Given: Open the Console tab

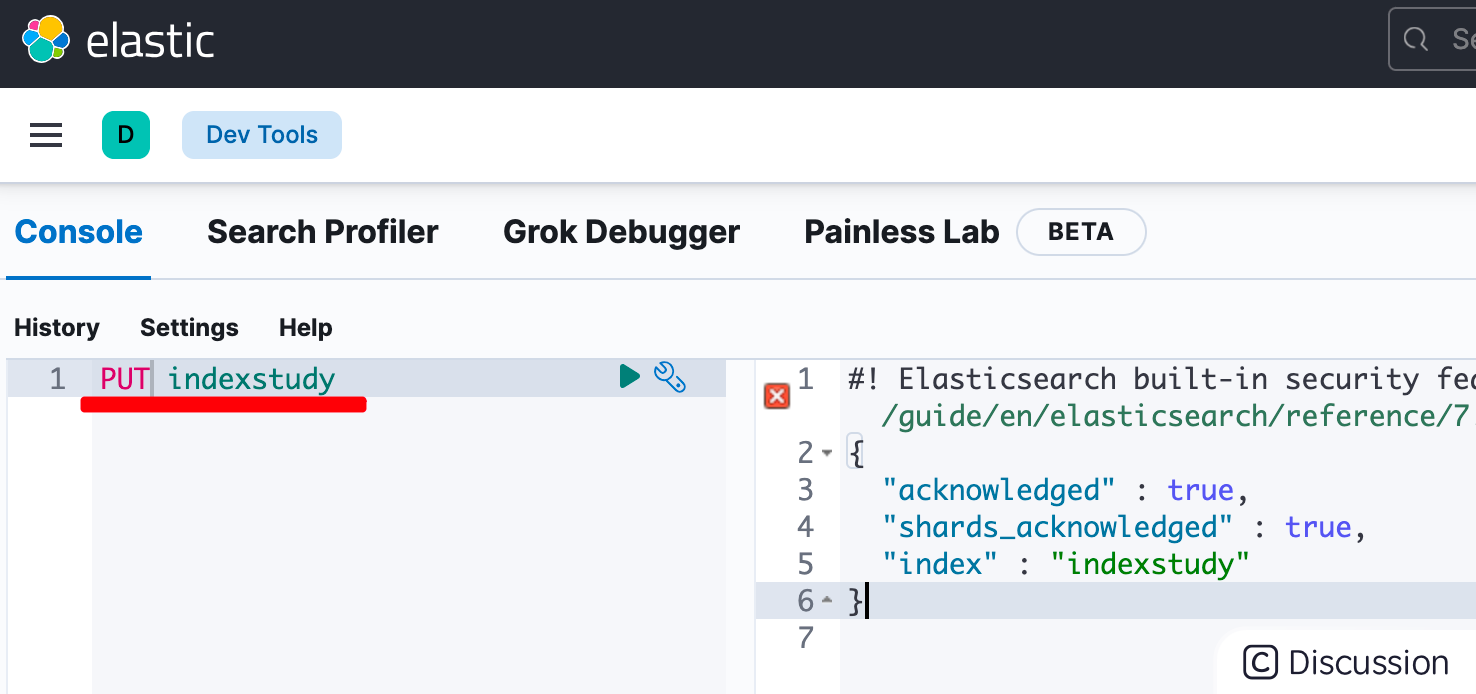Looking at the screenshot, I should [x=79, y=232].
